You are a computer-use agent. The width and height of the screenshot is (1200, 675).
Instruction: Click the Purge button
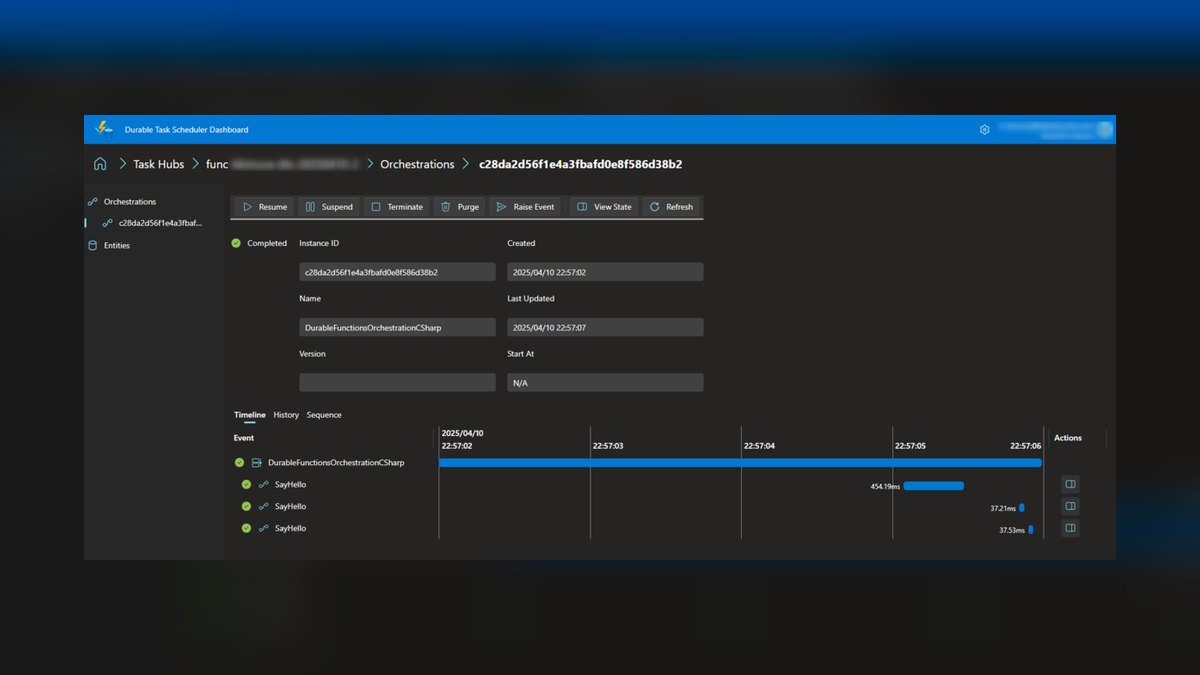click(460, 207)
